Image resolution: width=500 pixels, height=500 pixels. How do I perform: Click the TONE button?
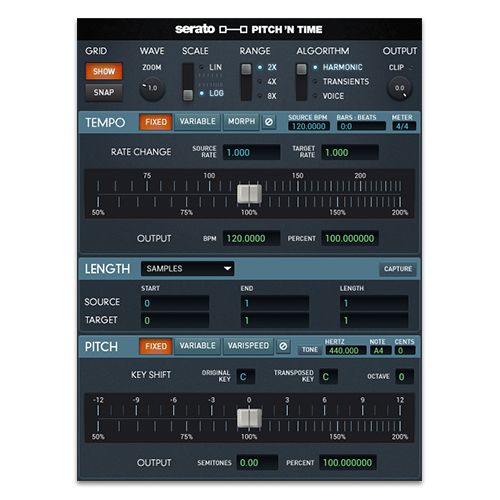[310, 350]
